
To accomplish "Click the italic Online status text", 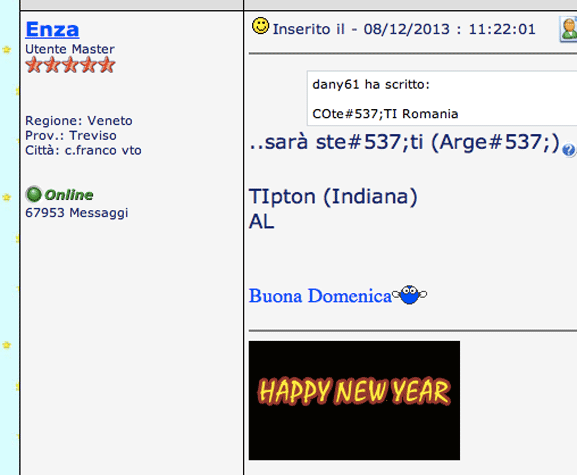I will click(69, 195).
